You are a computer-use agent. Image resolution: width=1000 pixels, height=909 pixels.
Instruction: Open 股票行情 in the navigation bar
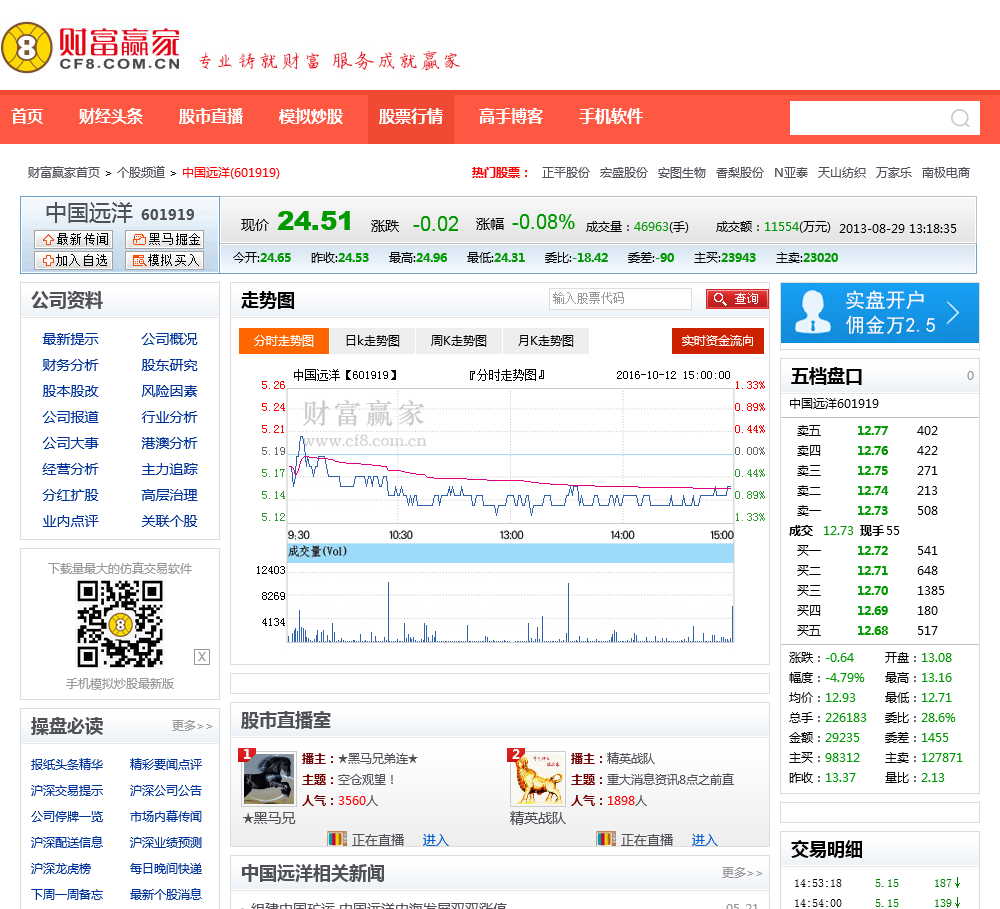(411, 116)
